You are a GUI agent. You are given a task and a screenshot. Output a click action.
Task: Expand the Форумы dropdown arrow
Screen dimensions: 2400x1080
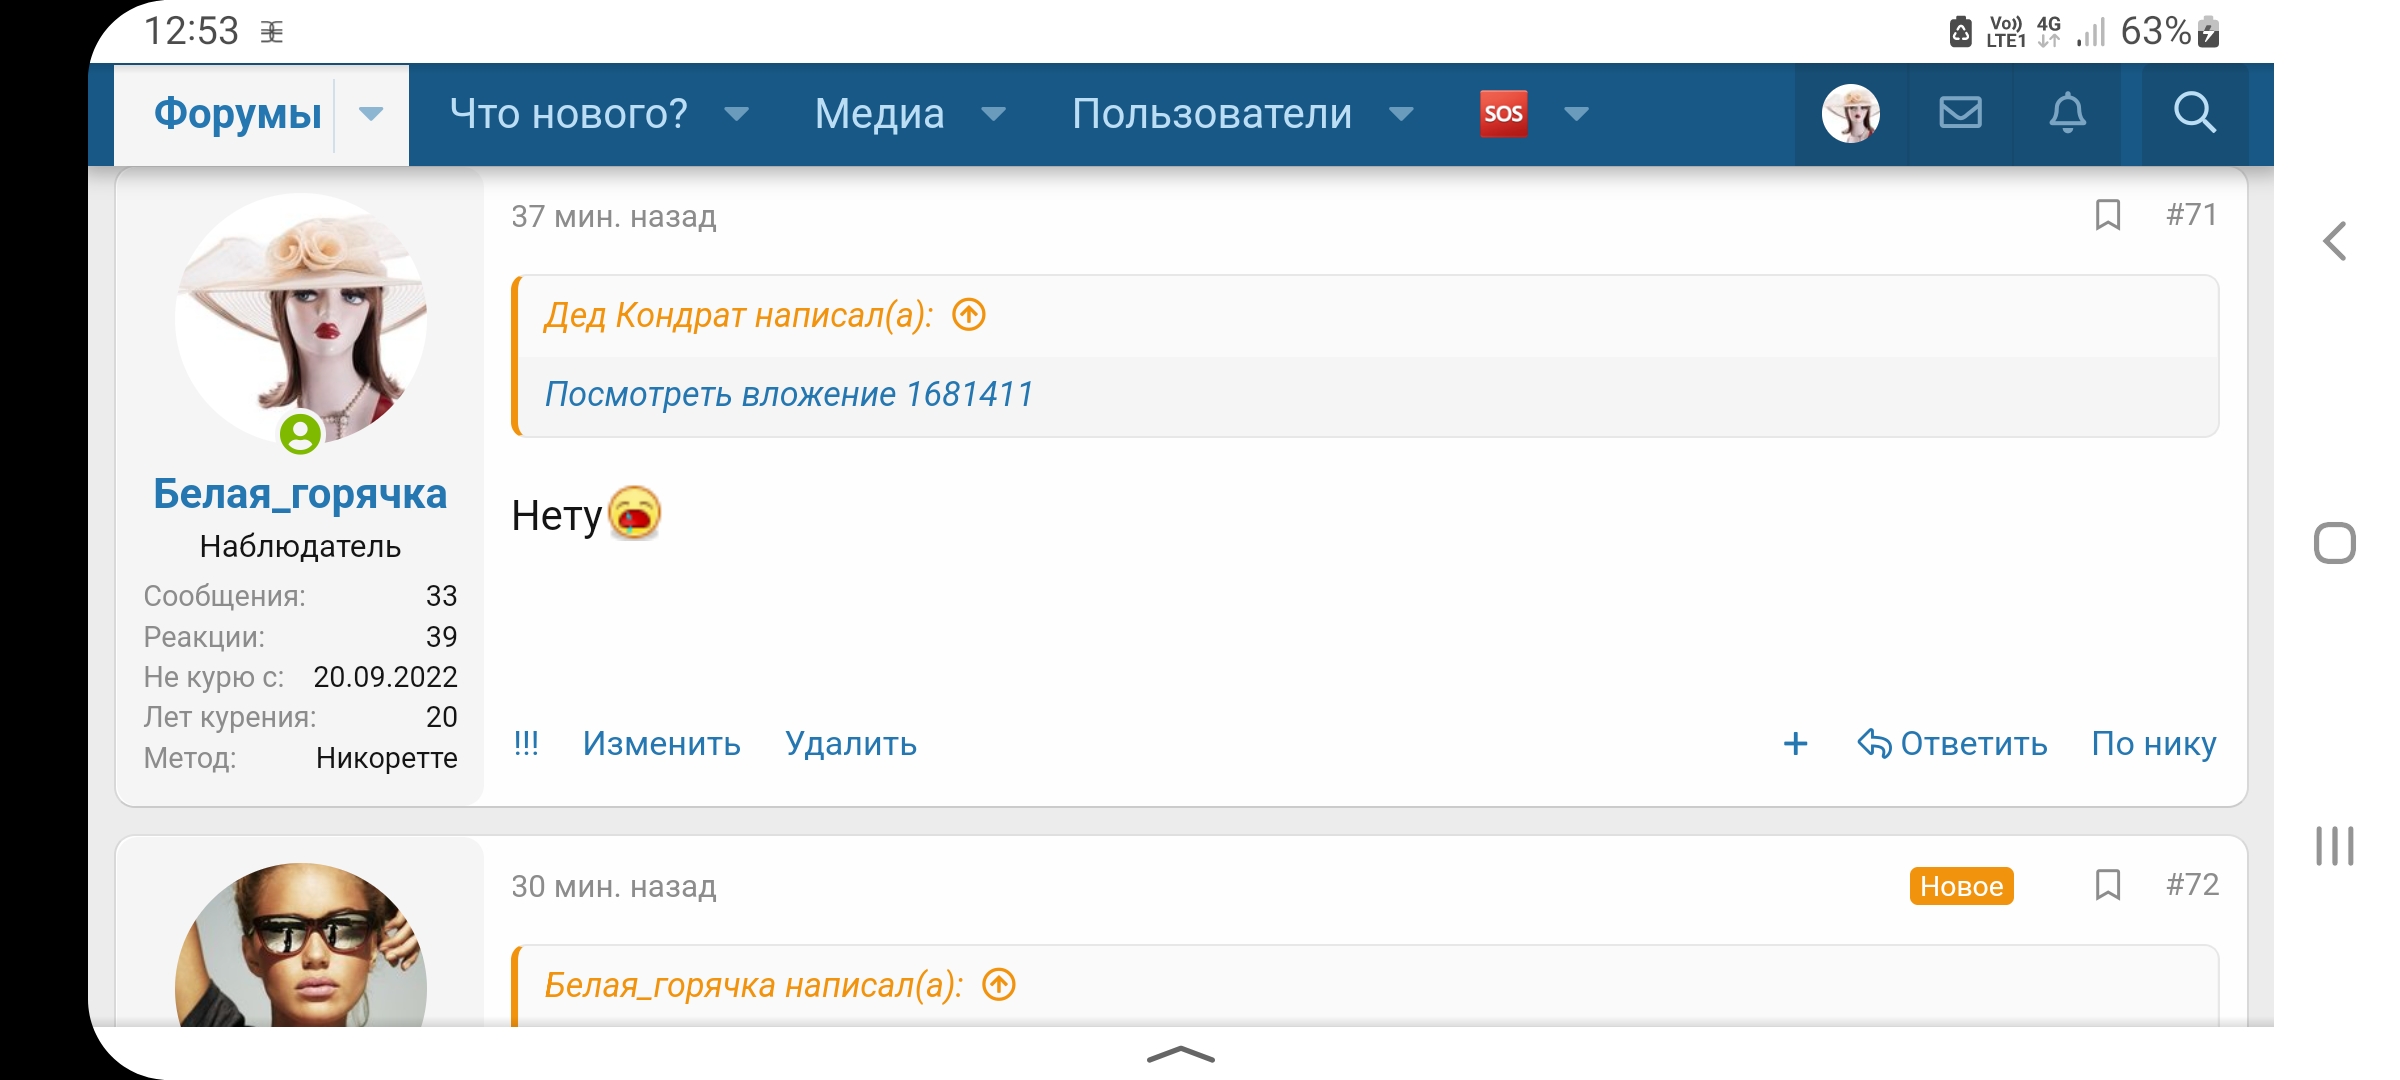coord(371,114)
